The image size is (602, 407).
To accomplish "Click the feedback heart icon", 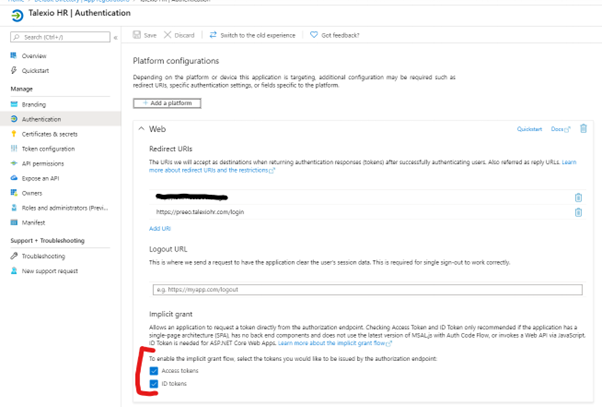I will click(x=314, y=35).
